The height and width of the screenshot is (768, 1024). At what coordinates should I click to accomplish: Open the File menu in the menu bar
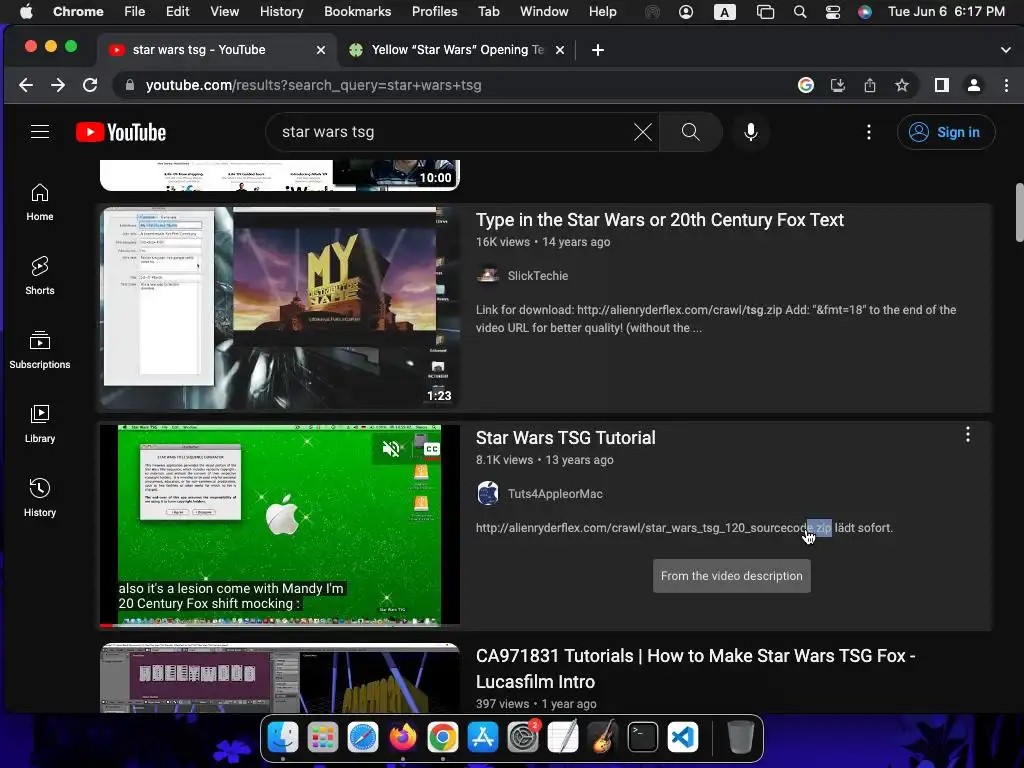135,11
